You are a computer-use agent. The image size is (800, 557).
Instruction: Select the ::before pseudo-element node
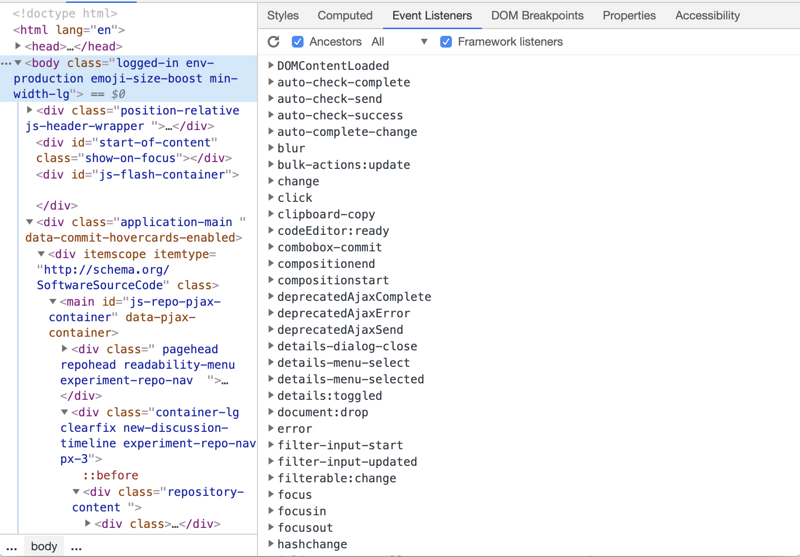[x=110, y=475]
